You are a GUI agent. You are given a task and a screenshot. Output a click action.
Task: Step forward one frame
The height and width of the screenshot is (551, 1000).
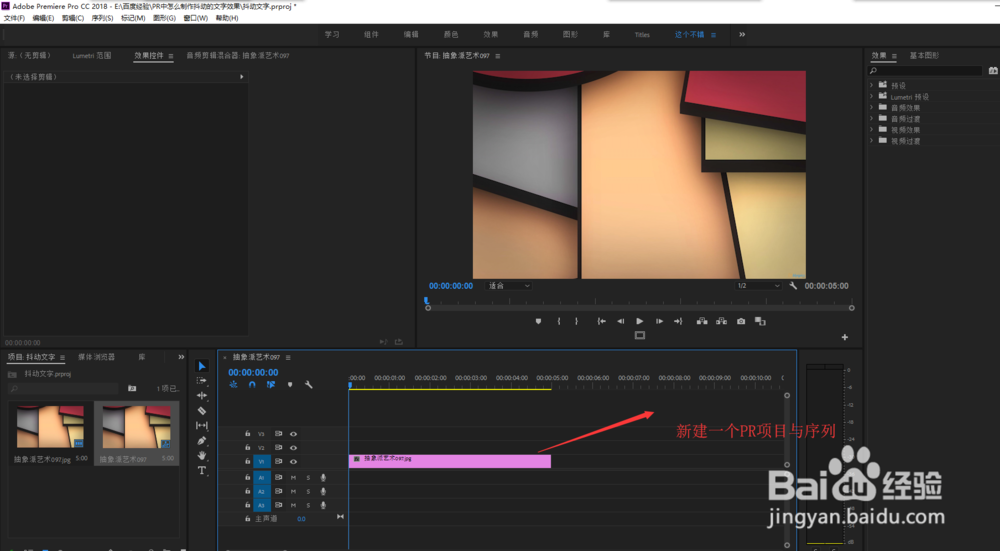coord(659,321)
